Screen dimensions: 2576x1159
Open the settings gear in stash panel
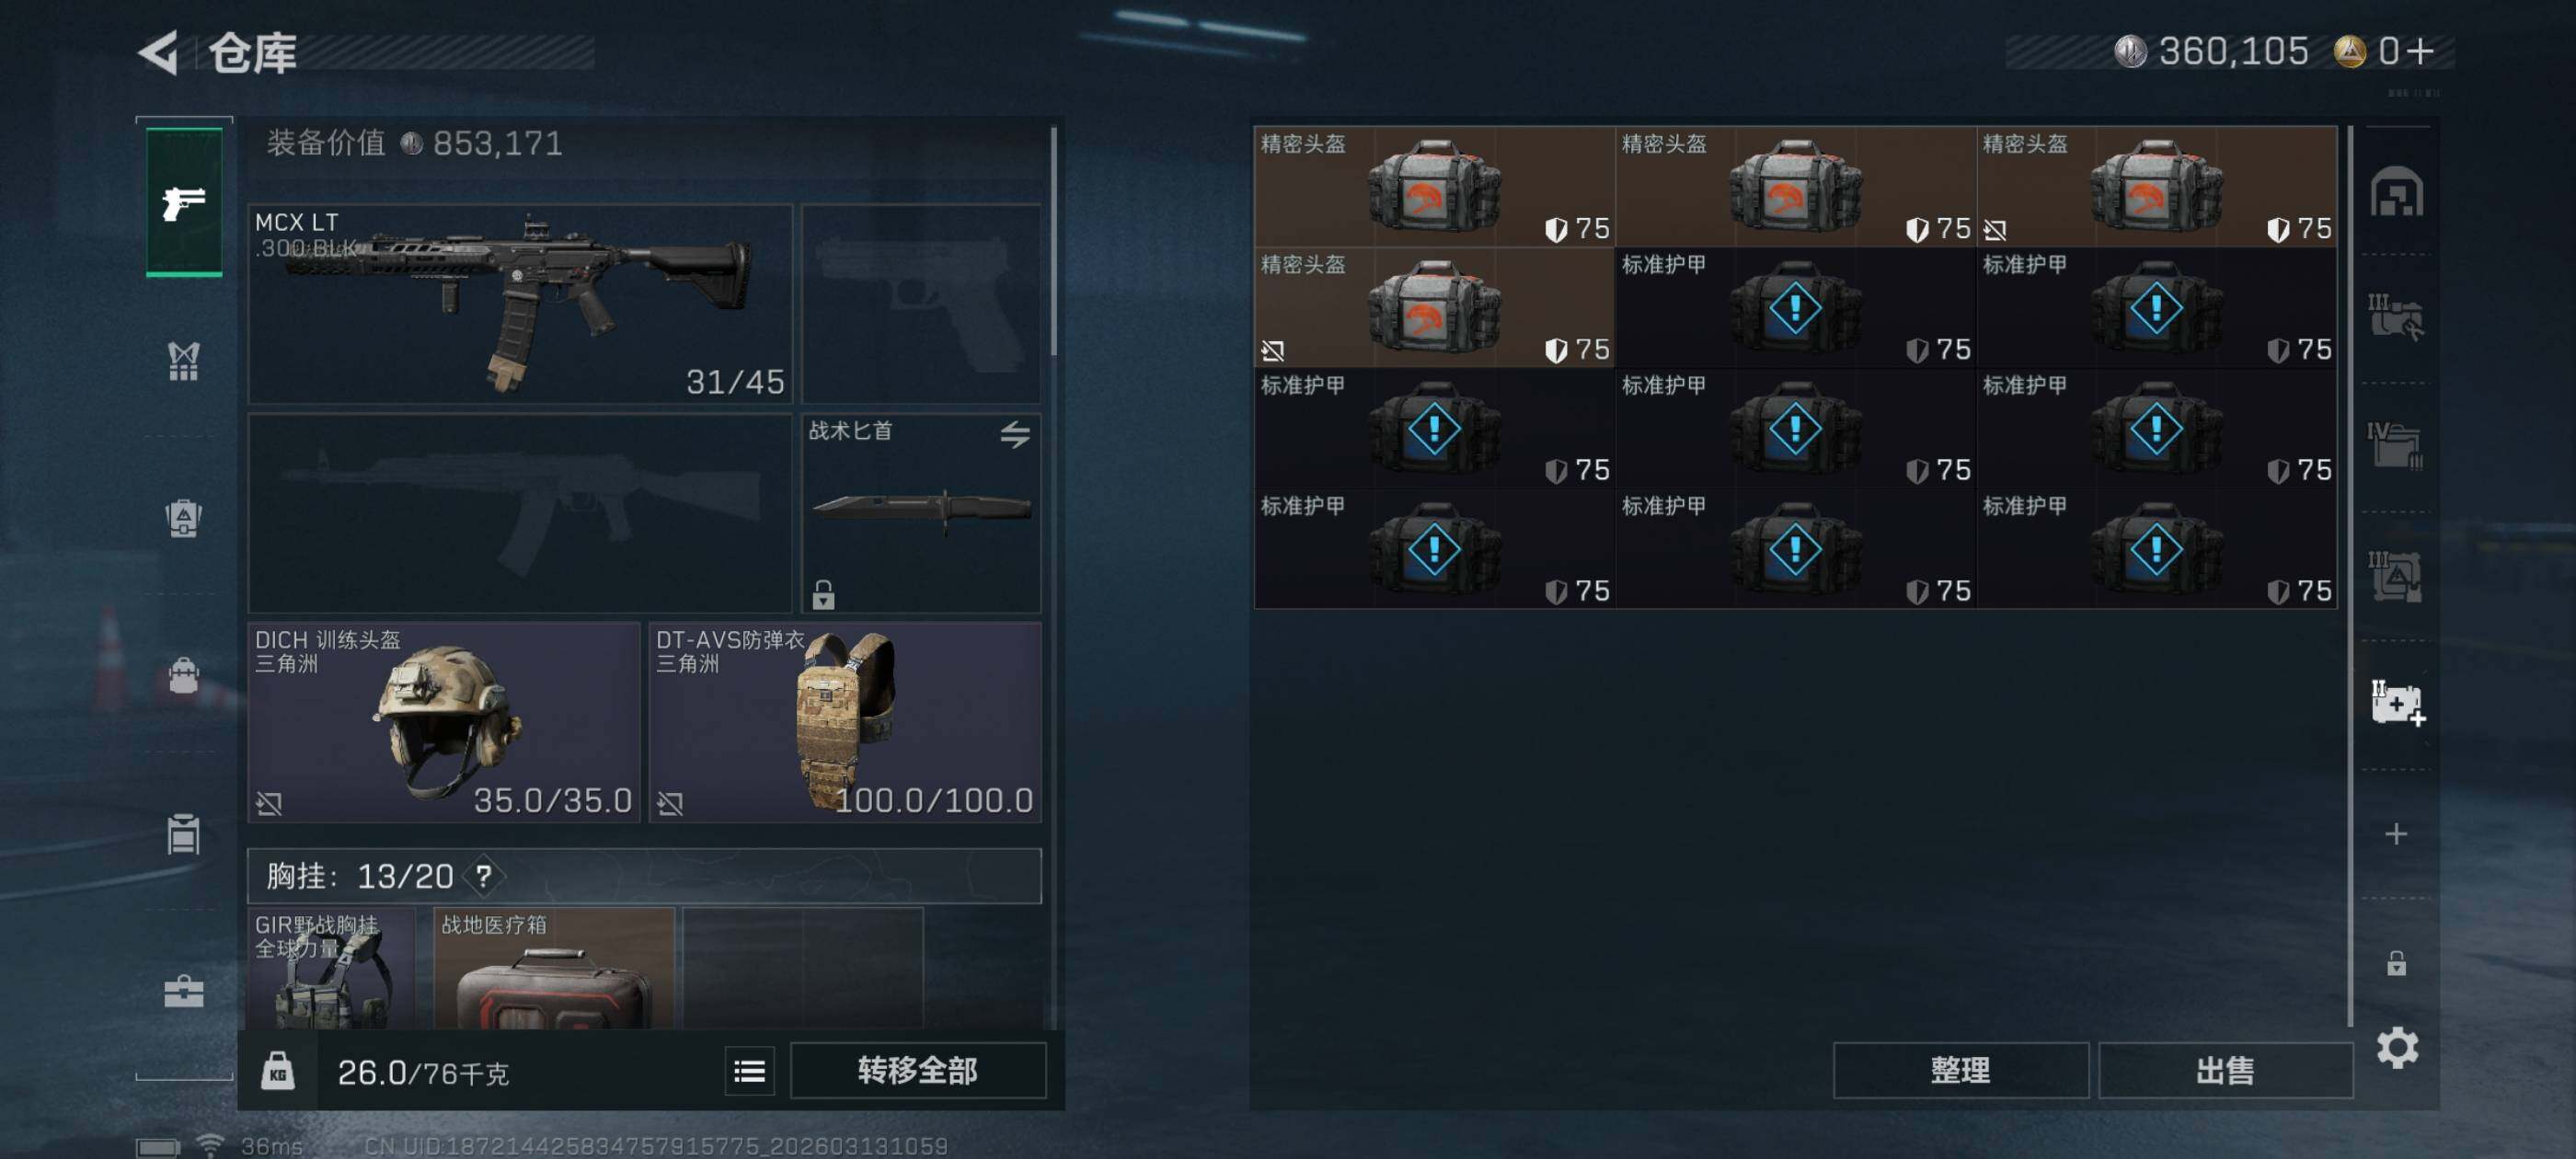point(2397,1048)
